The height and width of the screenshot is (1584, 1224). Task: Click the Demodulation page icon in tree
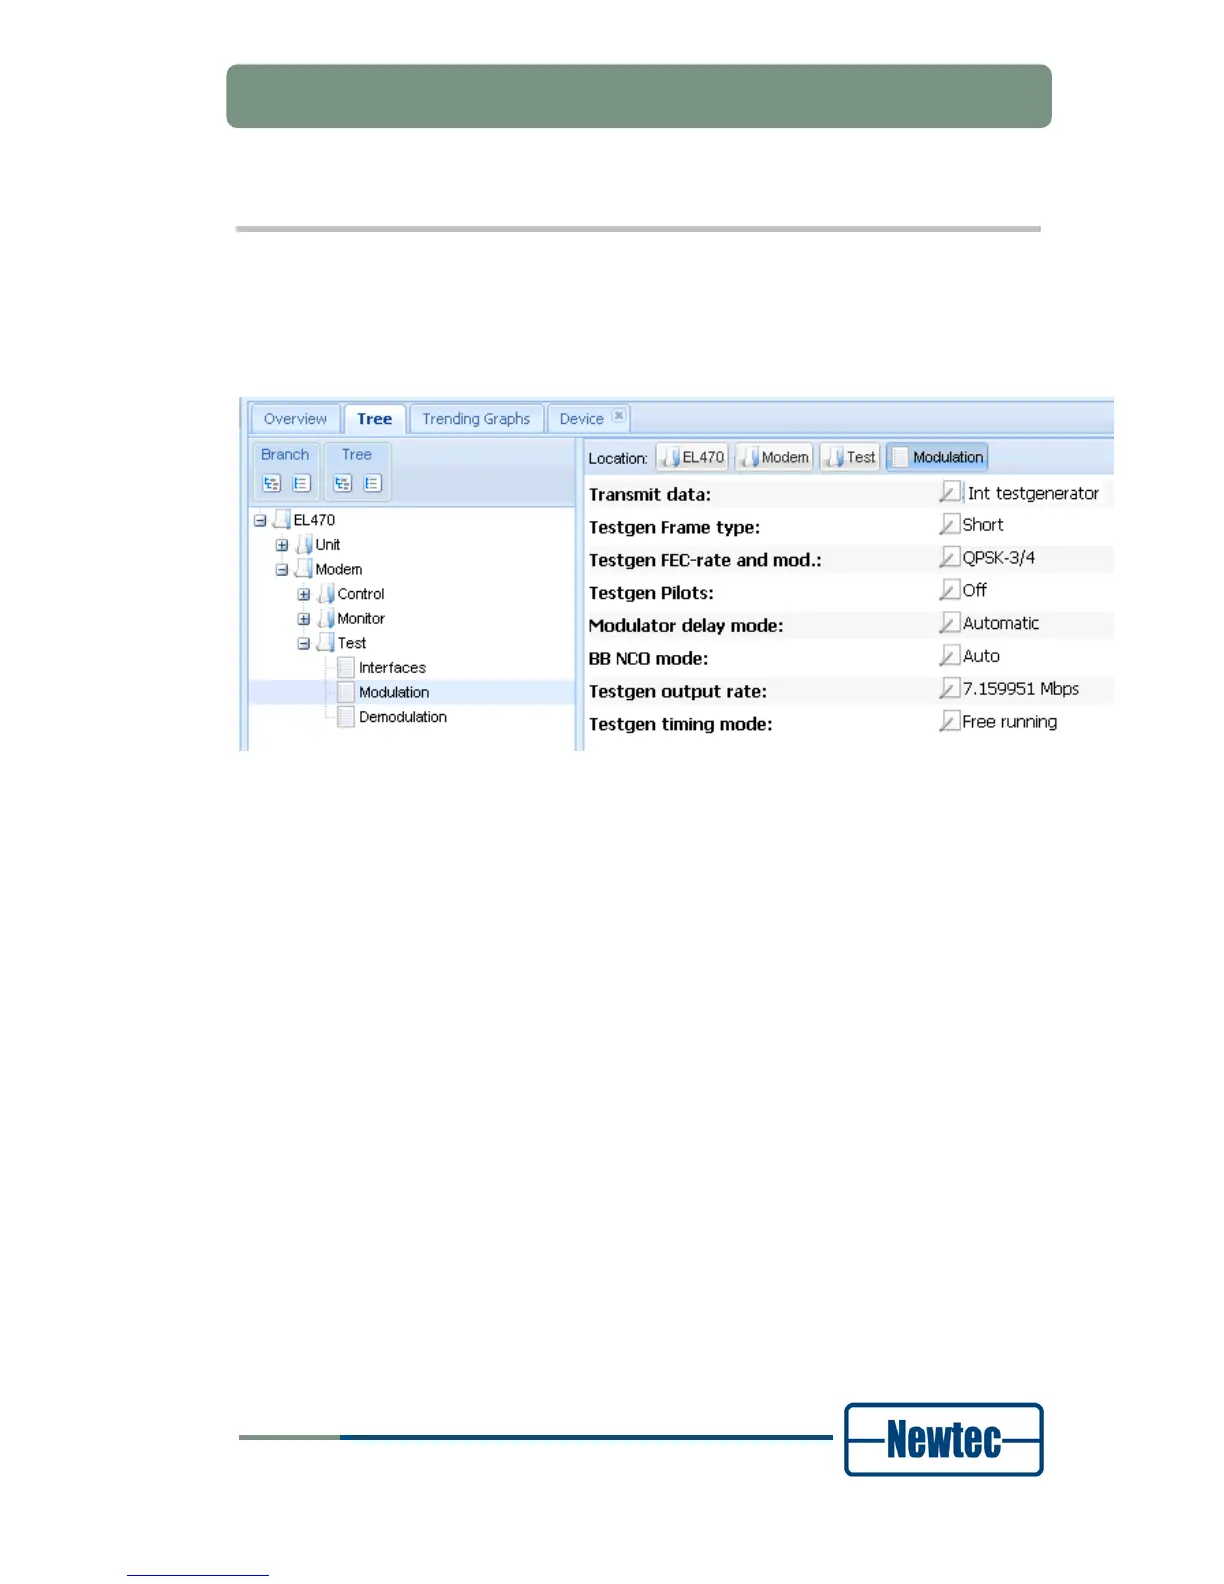(x=346, y=716)
